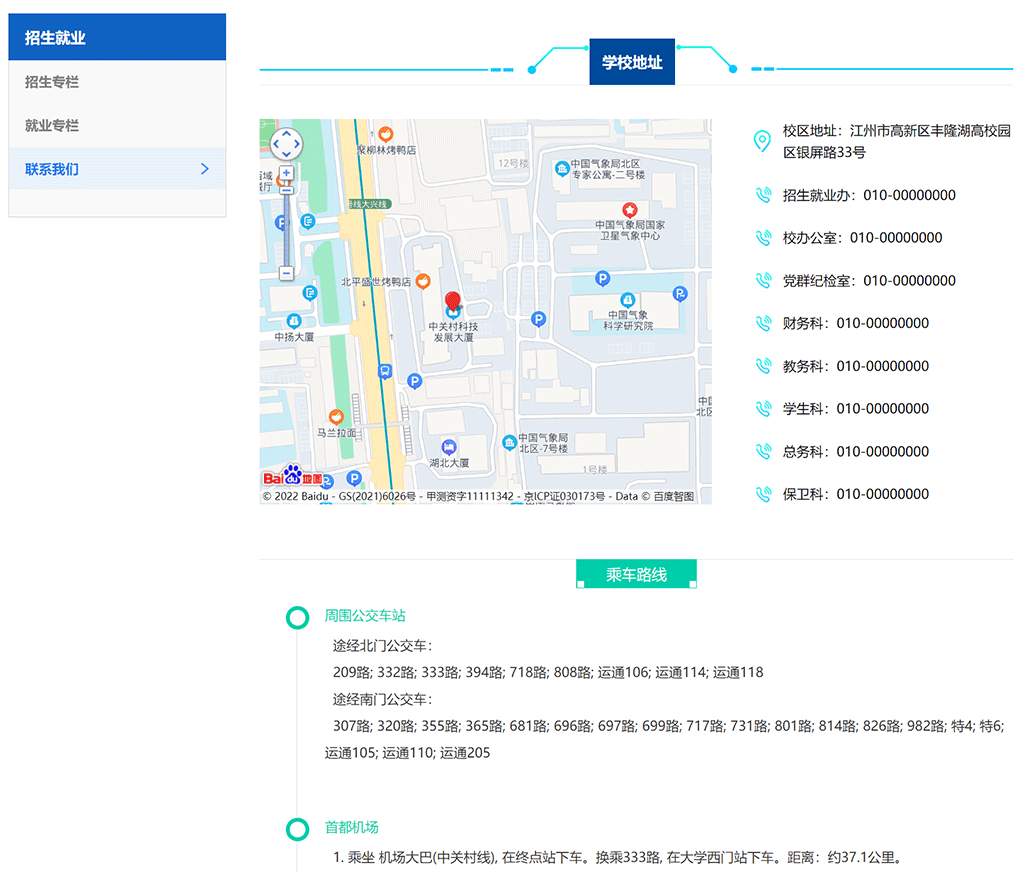
Task: Pan map right with the compass right arrow
Action: pyautogui.click(x=297, y=144)
